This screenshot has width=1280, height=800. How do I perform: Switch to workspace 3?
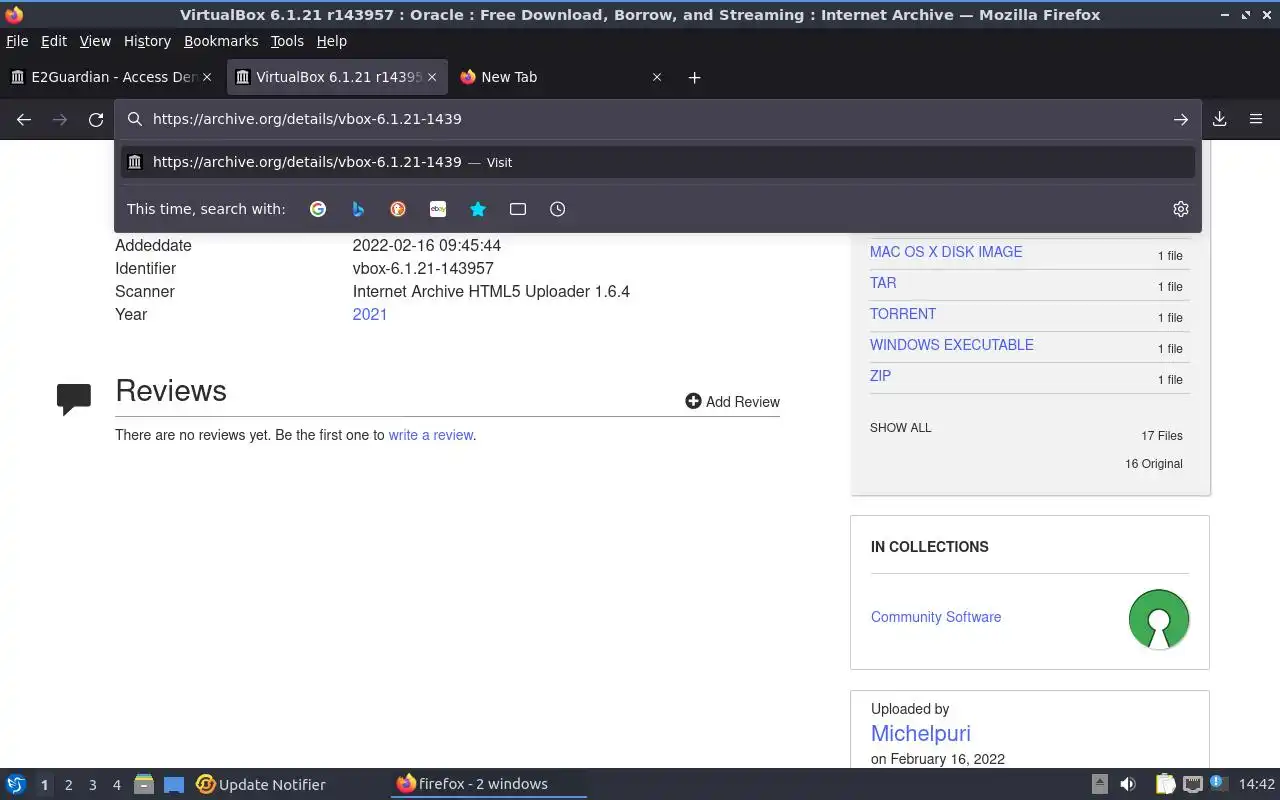[x=92, y=785]
